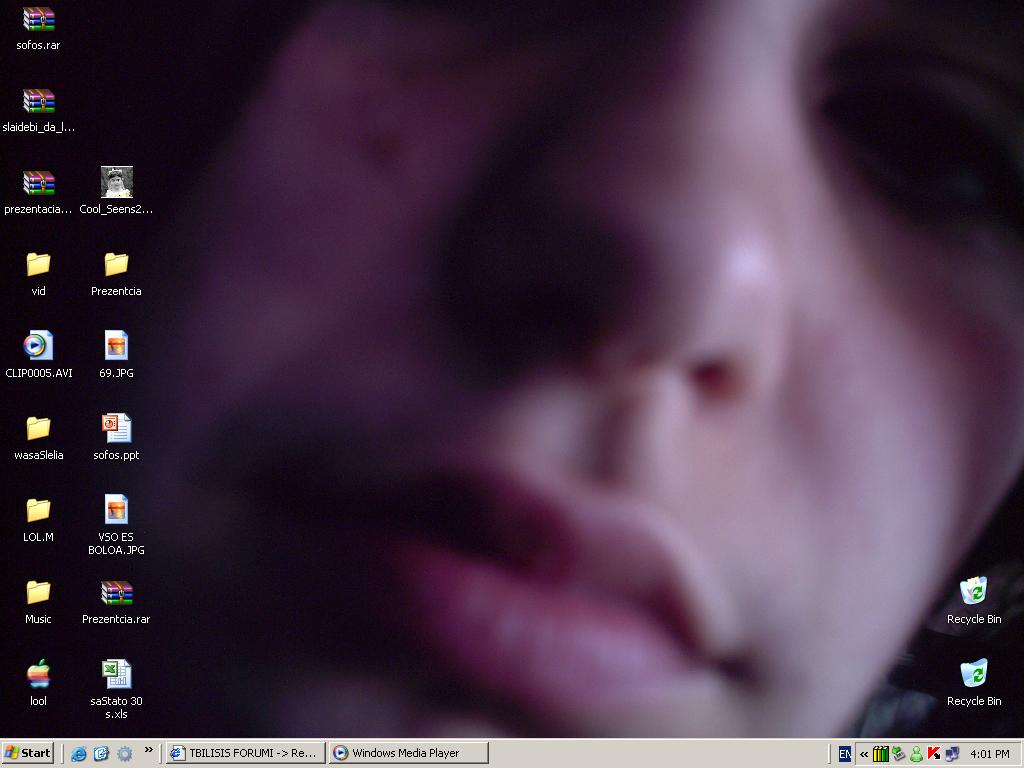Select the lool Apple logo icon

(x=39, y=674)
